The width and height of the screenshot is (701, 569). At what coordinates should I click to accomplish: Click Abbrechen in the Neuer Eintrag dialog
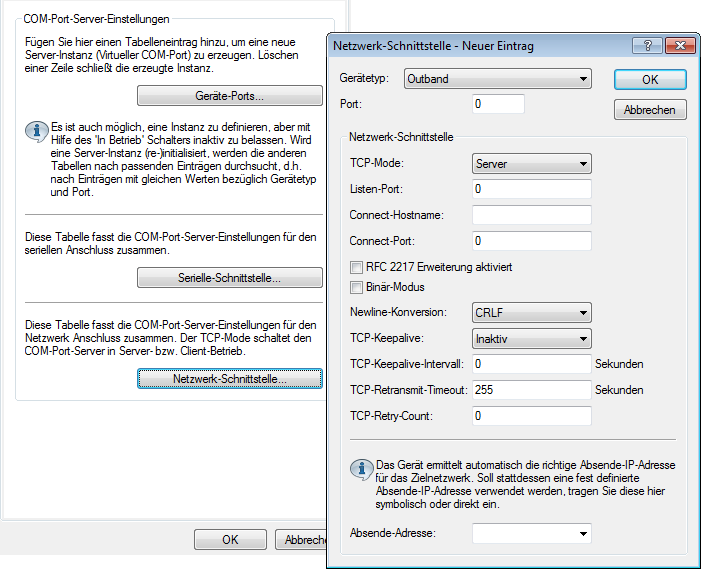tap(650, 110)
